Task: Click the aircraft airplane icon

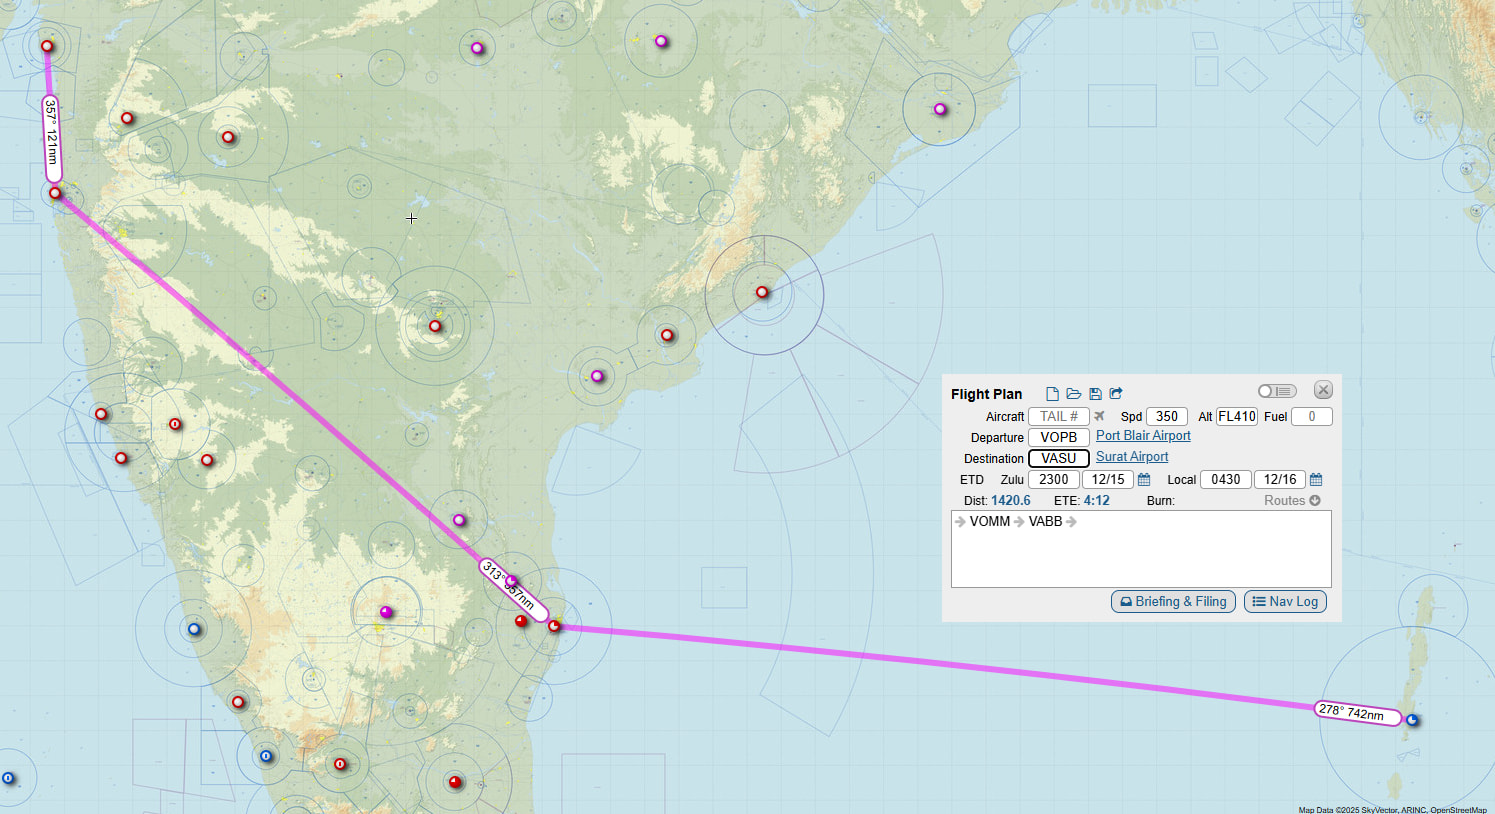Action: coord(1099,417)
